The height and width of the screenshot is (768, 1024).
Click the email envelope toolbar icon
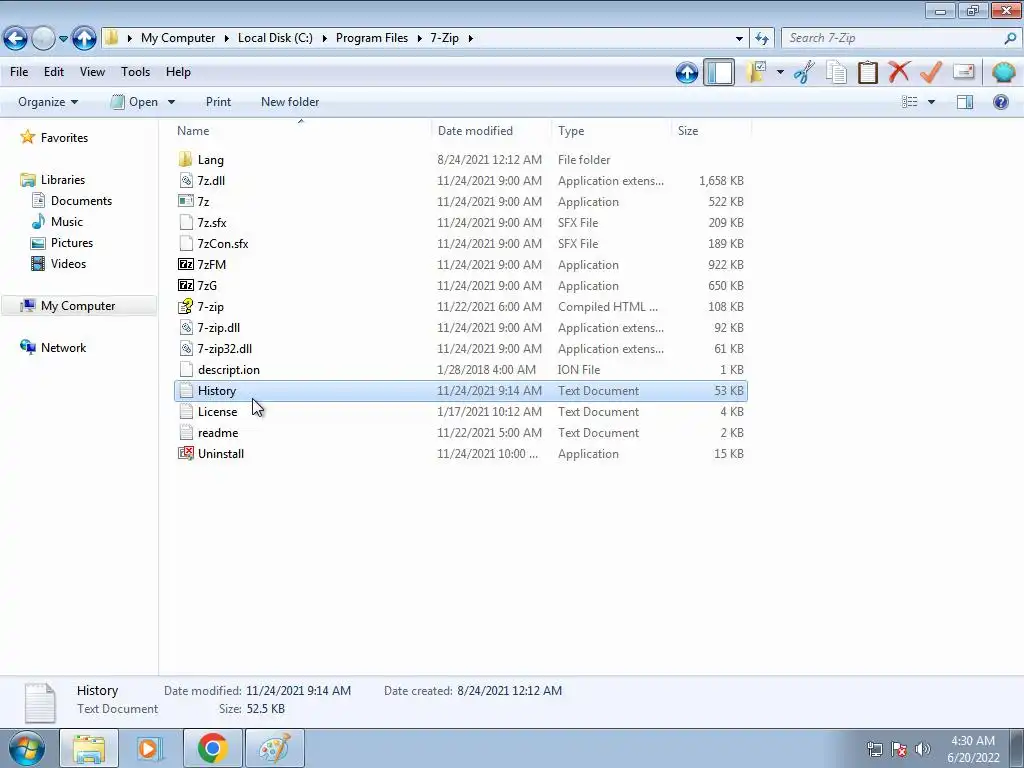(x=963, y=72)
